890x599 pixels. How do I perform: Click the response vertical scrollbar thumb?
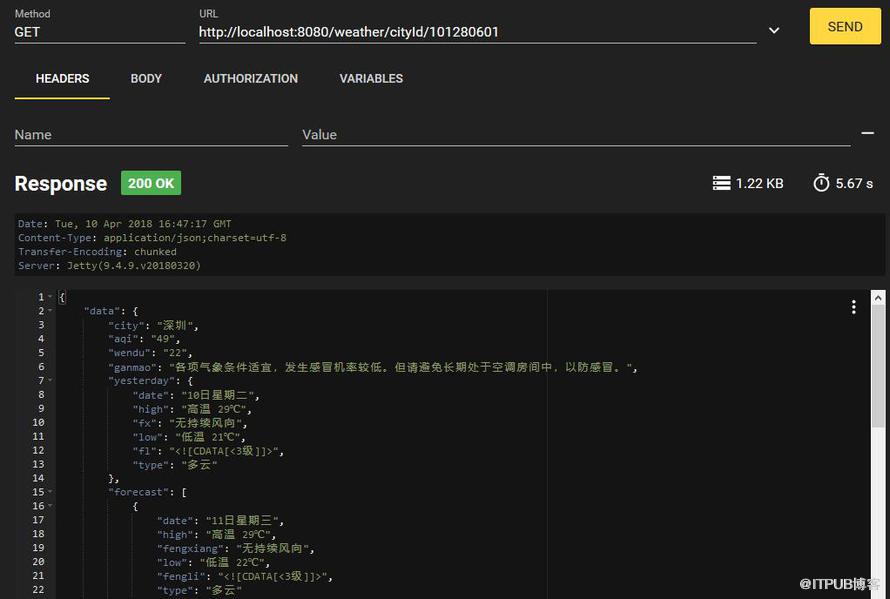(878, 366)
